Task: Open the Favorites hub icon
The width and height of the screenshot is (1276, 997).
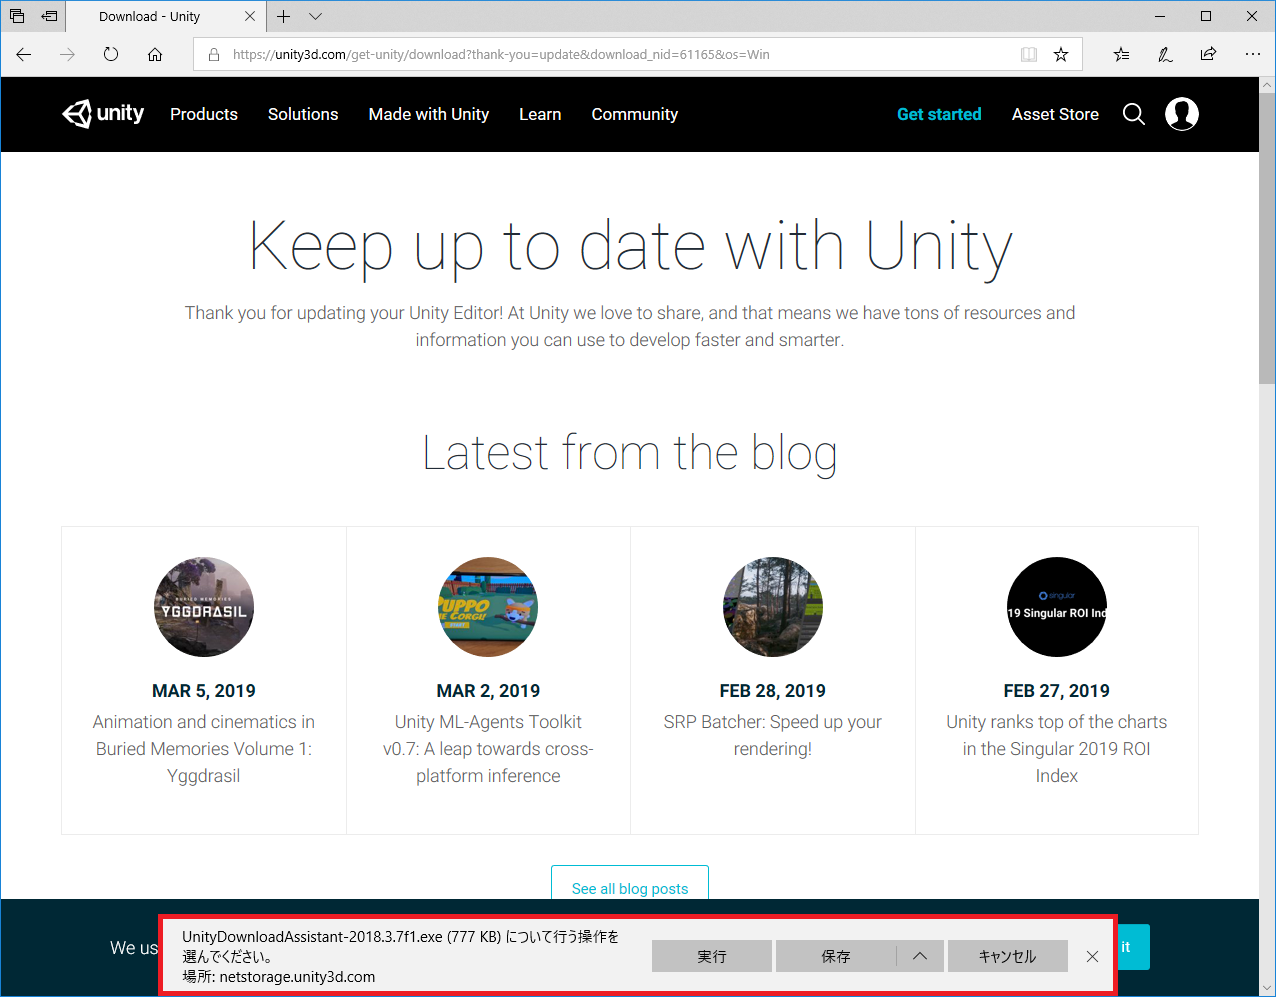Action: click(x=1121, y=54)
